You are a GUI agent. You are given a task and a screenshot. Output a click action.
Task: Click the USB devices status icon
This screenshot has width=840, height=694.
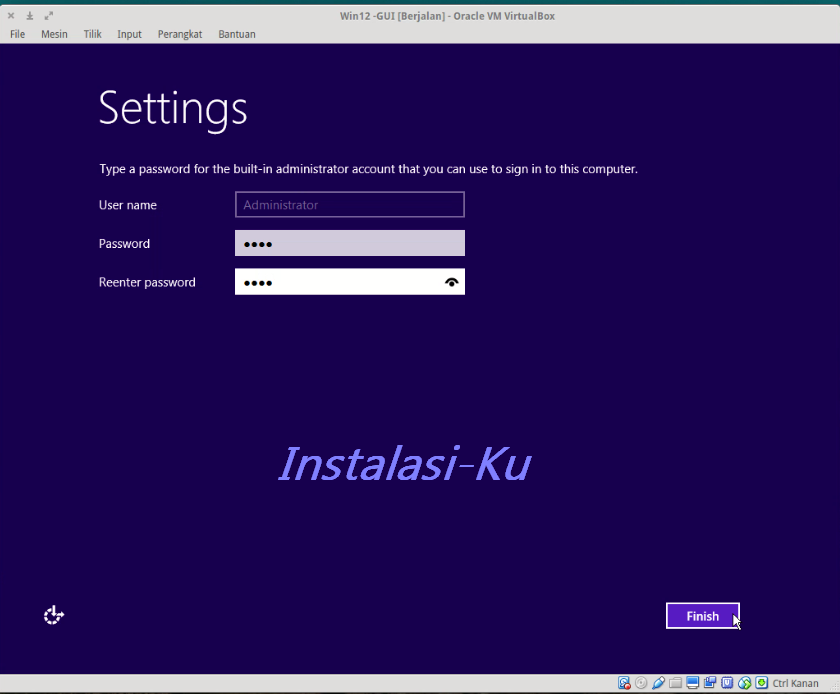pos(658,683)
